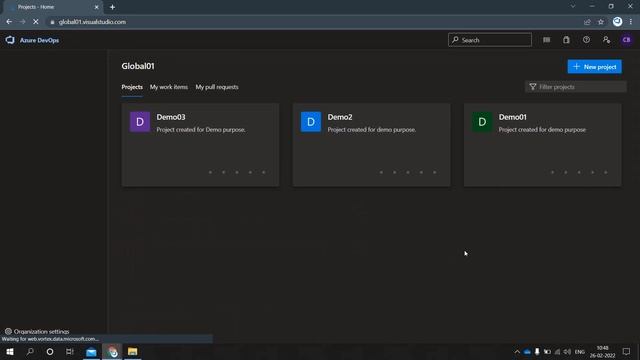
Task: Click the clock and date in taskbar
Action: 602,352
